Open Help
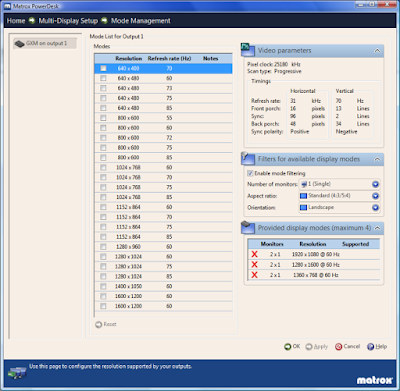This screenshot has width=400, height=391. click(x=377, y=347)
